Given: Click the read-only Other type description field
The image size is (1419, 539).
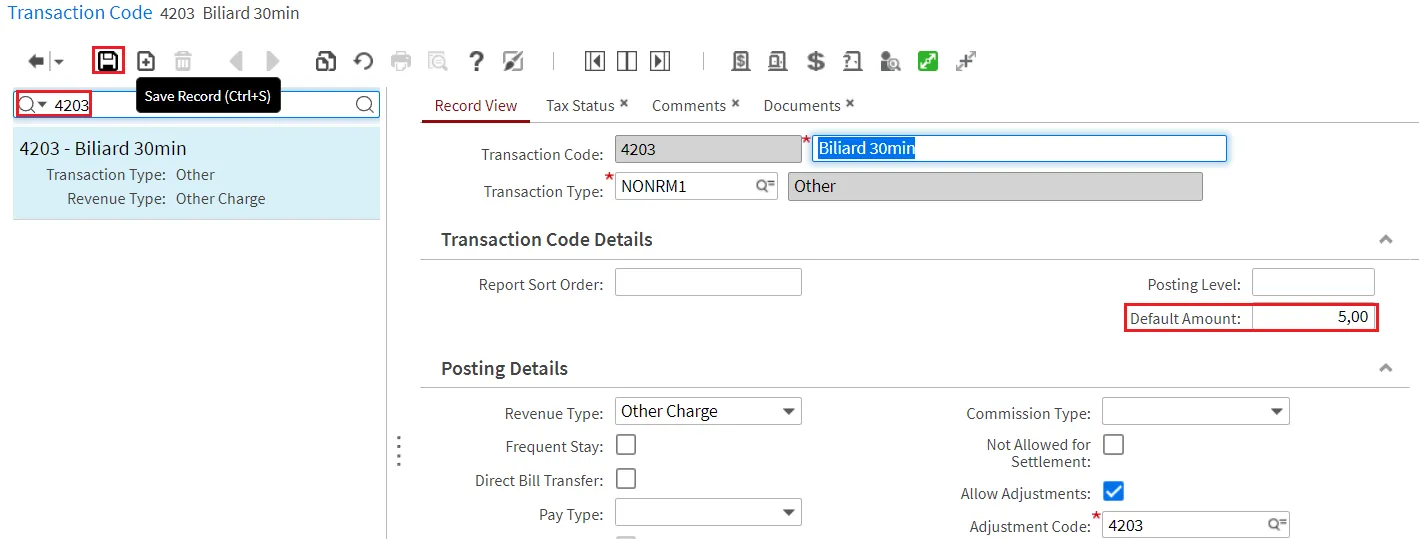Looking at the screenshot, I should pos(995,186).
